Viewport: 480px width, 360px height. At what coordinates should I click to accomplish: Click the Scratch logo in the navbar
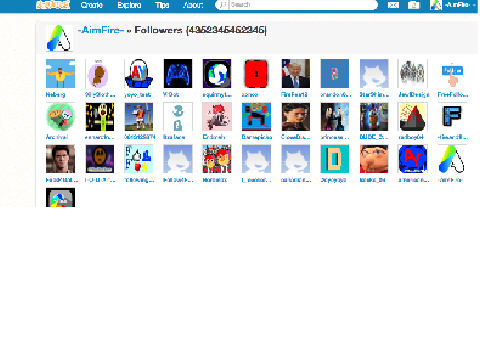(x=53, y=5)
